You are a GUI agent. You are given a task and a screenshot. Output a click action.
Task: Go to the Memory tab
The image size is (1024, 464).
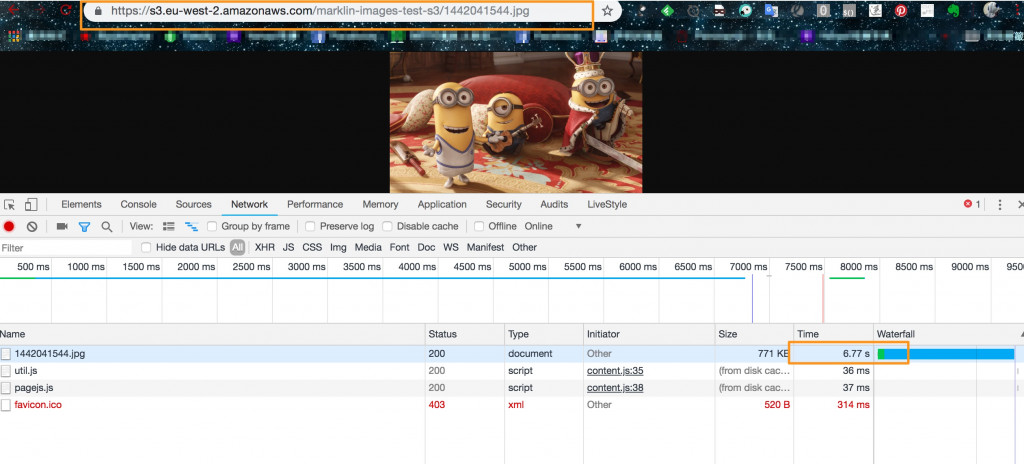pos(380,204)
